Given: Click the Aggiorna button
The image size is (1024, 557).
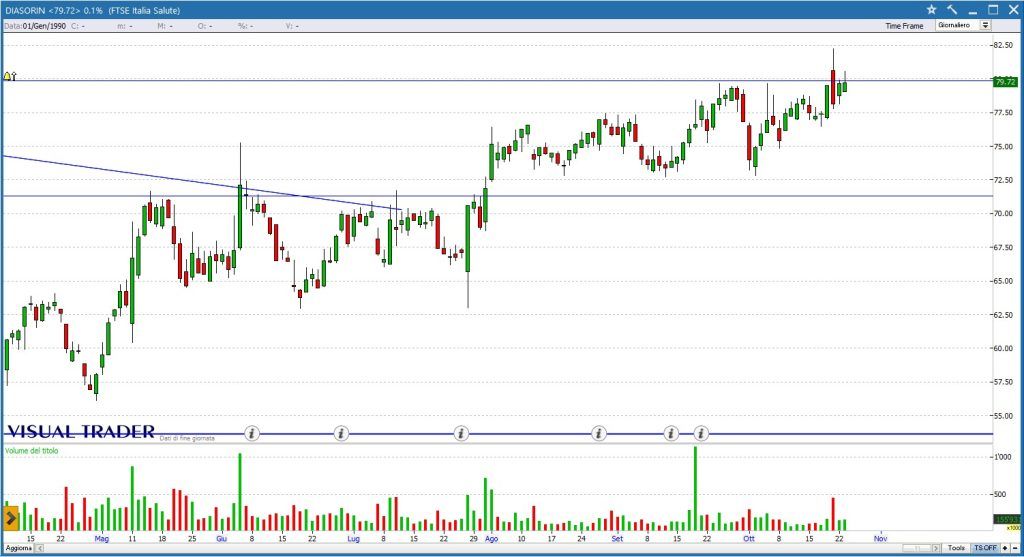Looking at the screenshot, I should coord(18,549).
